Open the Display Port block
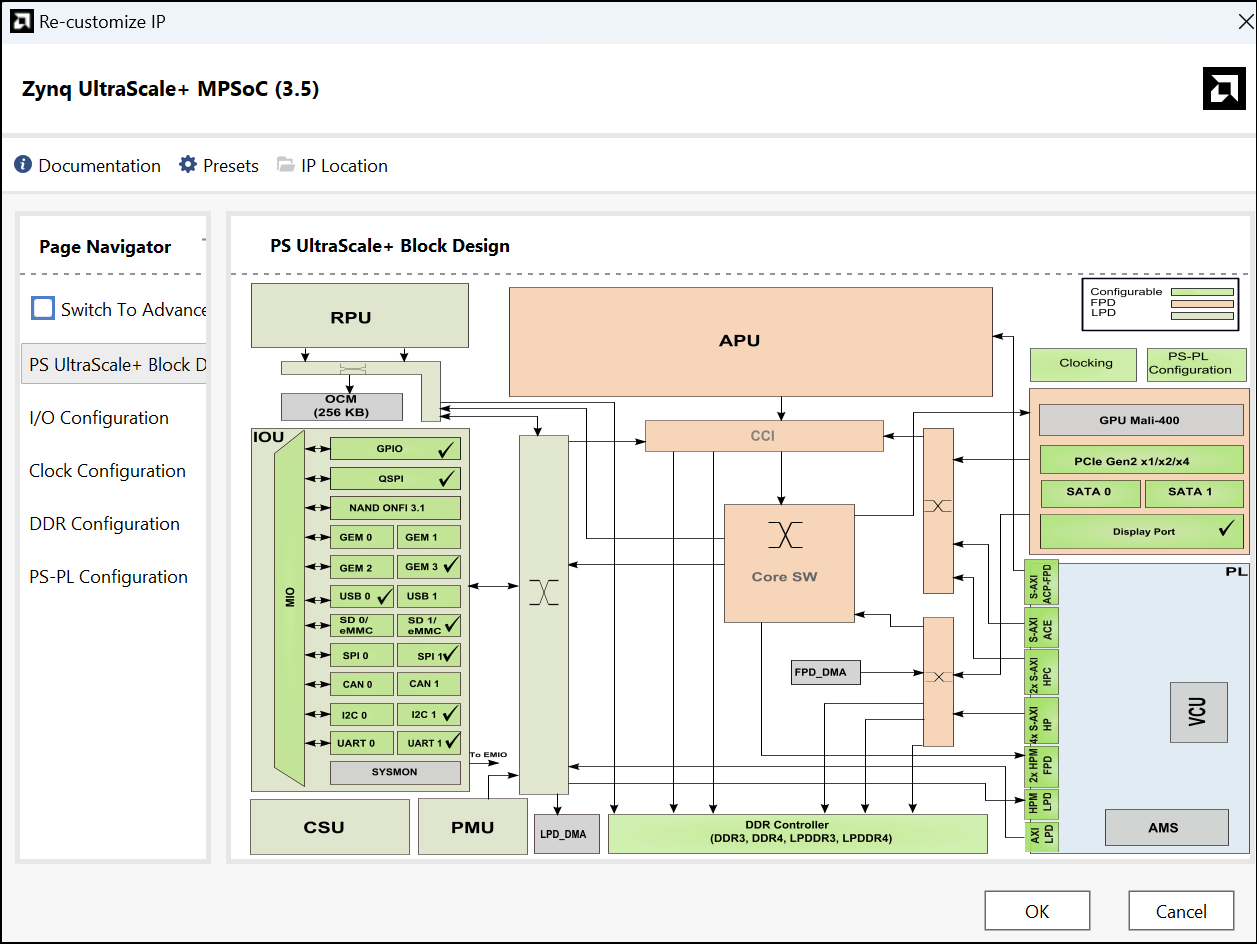This screenshot has width=1257, height=944. tap(1142, 531)
